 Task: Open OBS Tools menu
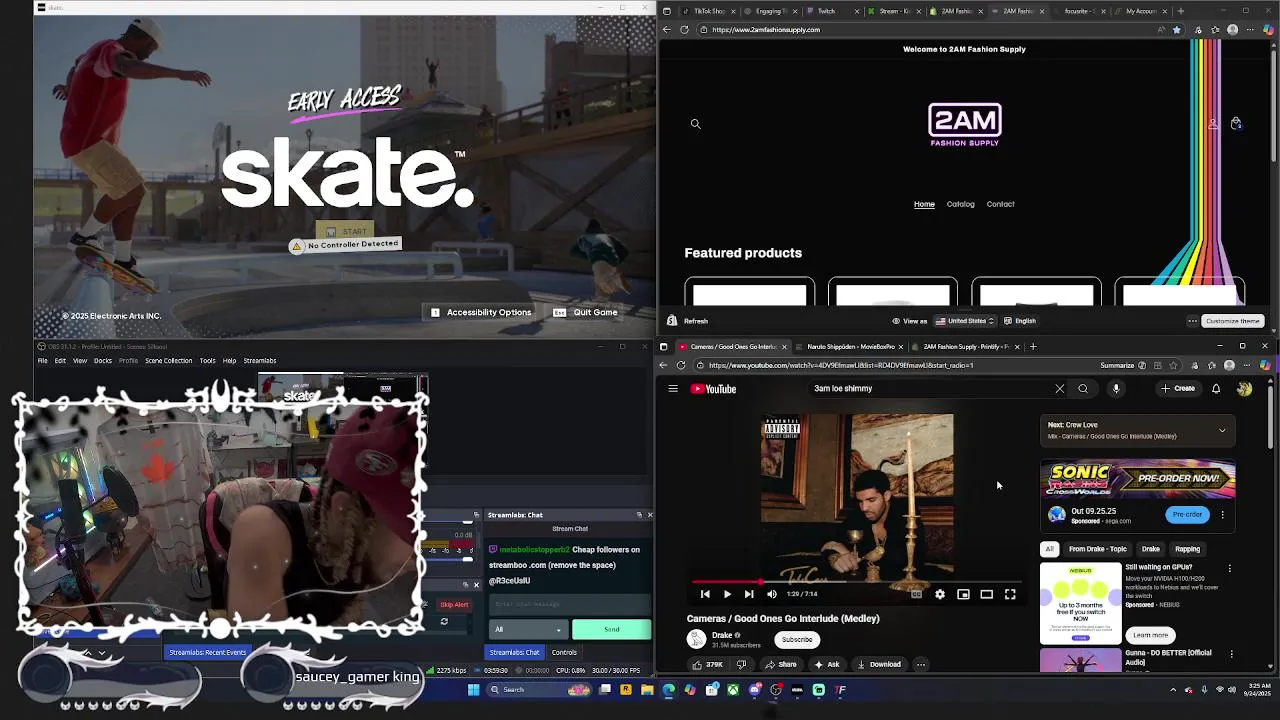pos(207,361)
